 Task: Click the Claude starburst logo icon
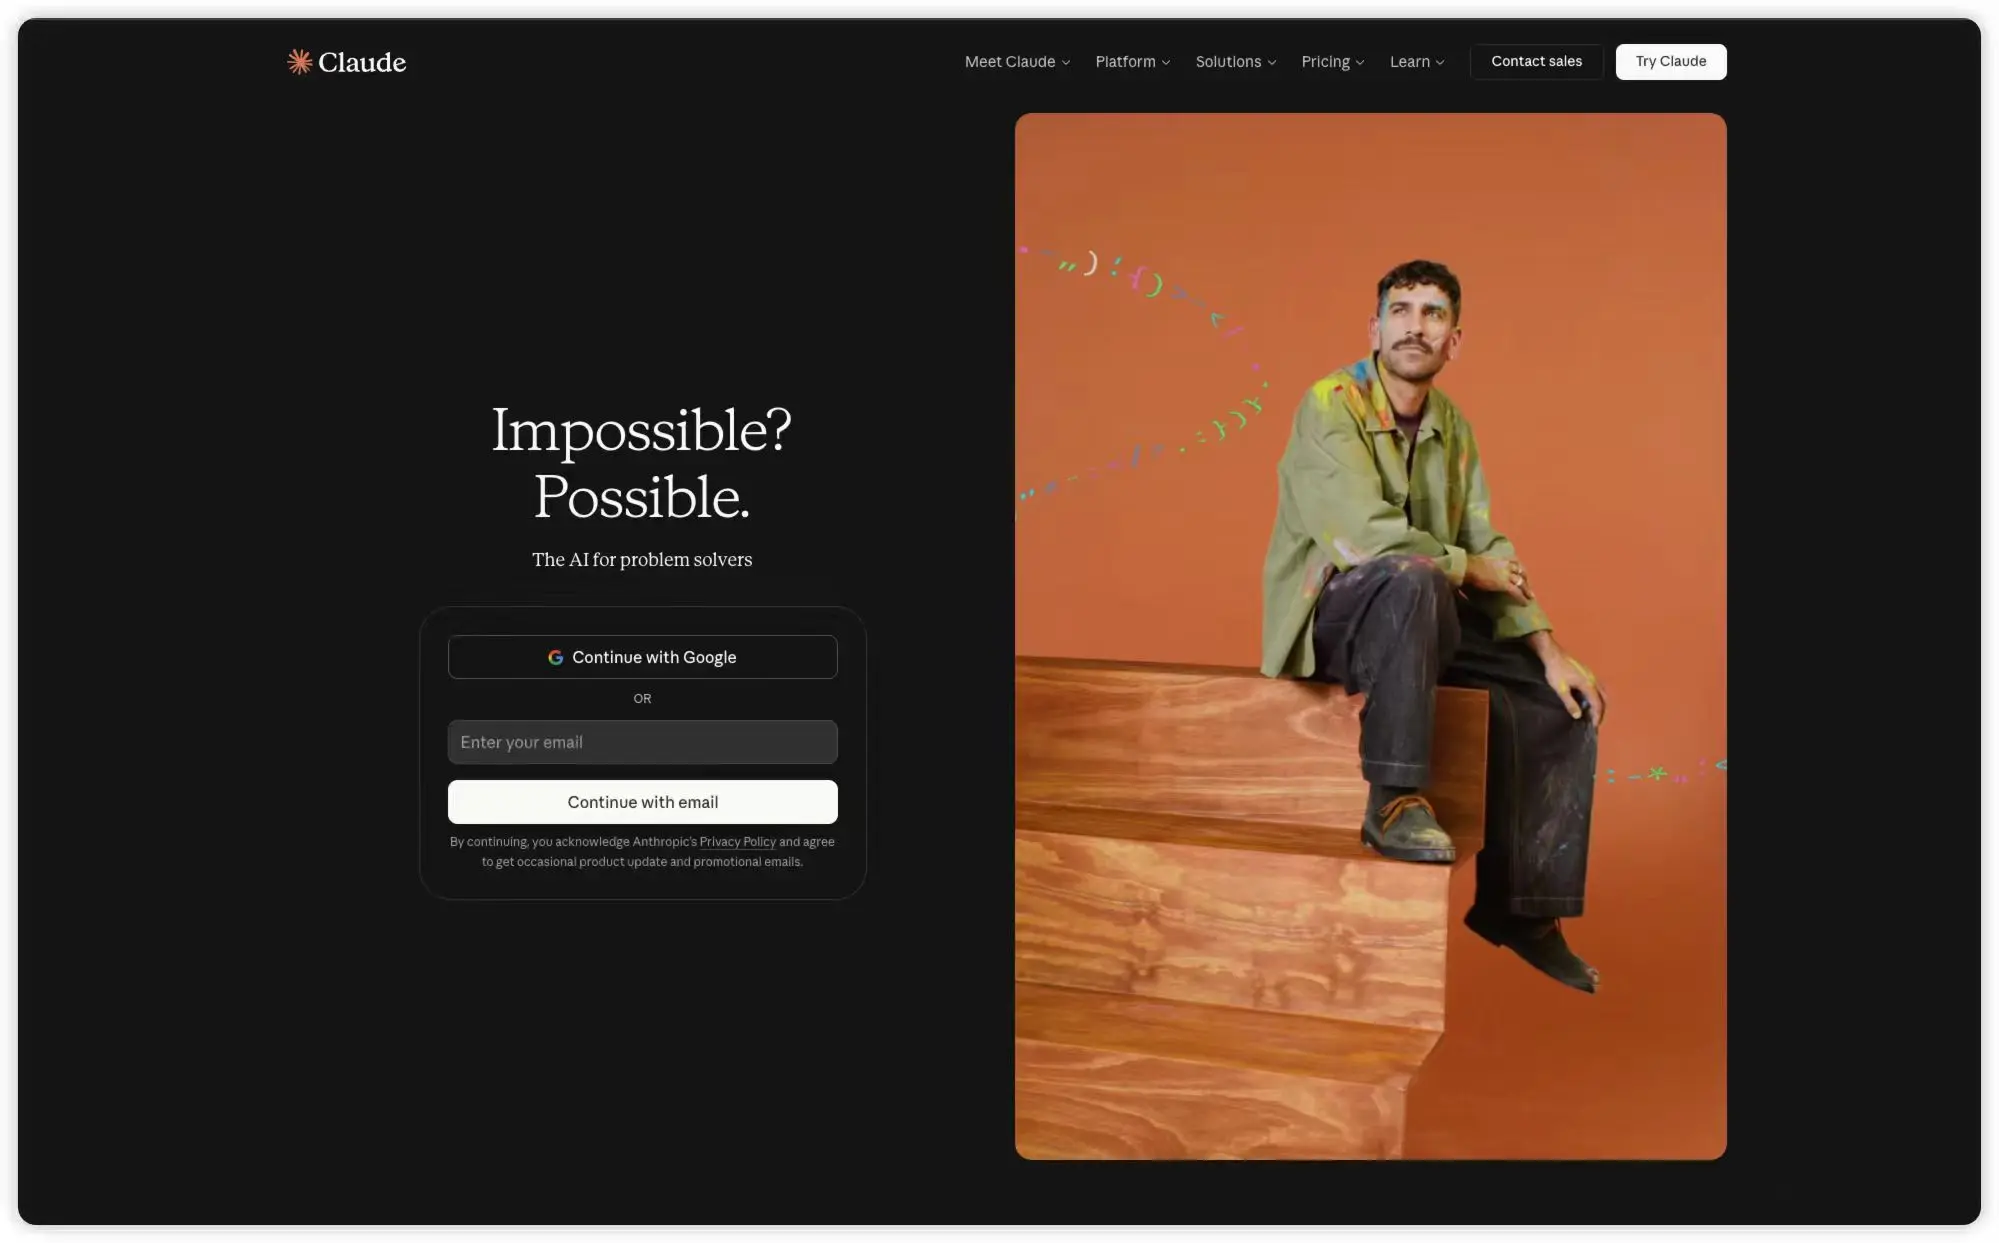tap(299, 62)
